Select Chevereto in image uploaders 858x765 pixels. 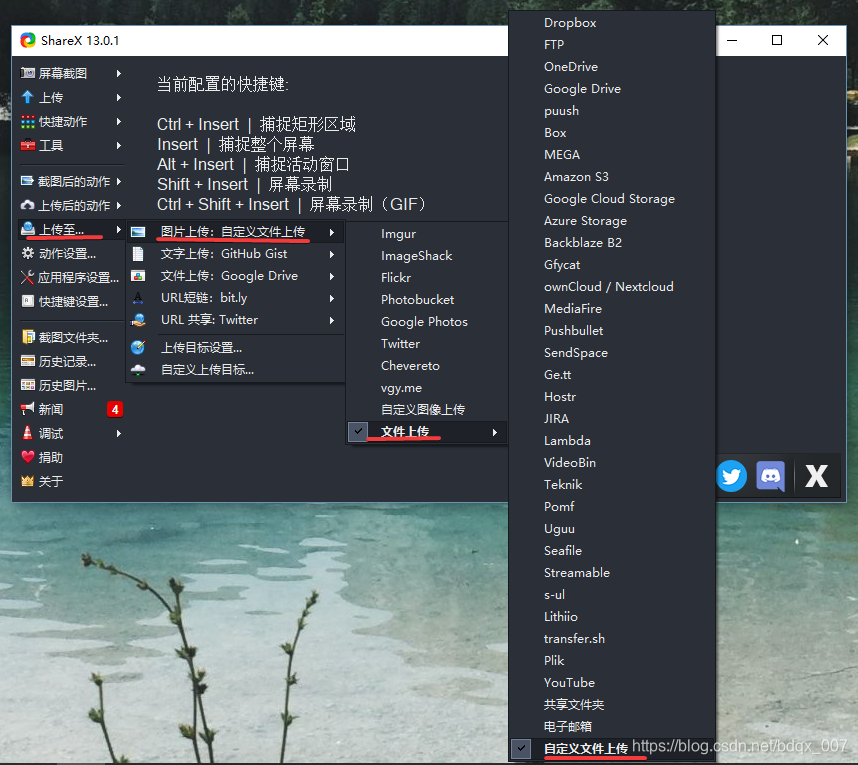click(410, 366)
